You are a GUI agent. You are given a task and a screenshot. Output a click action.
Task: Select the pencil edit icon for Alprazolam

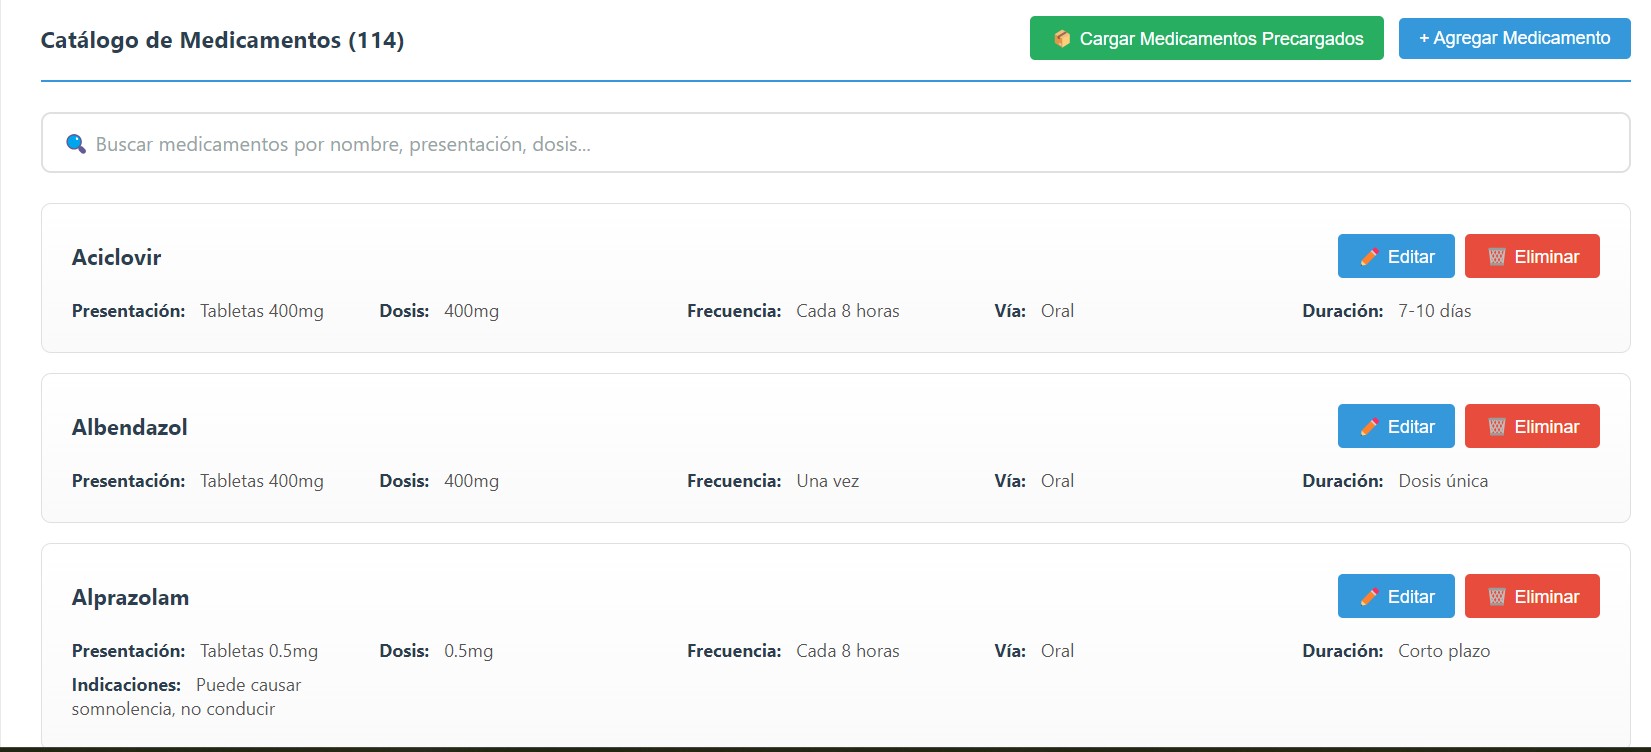pos(1369,597)
